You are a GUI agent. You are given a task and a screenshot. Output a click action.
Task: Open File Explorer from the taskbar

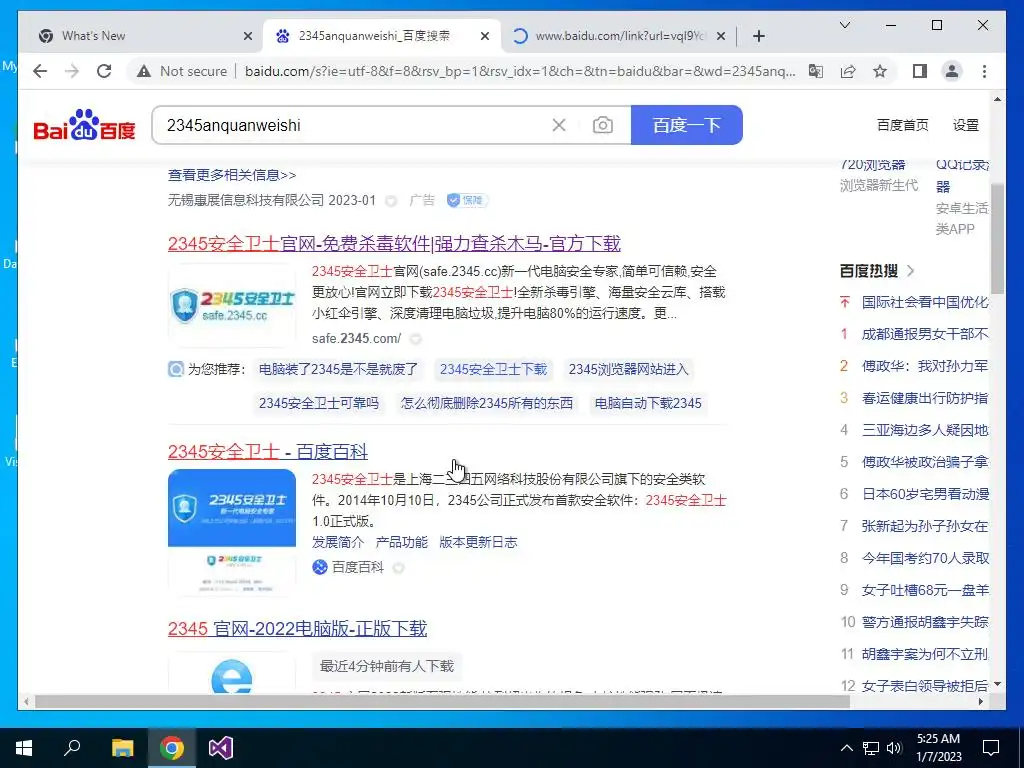(x=122, y=748)
